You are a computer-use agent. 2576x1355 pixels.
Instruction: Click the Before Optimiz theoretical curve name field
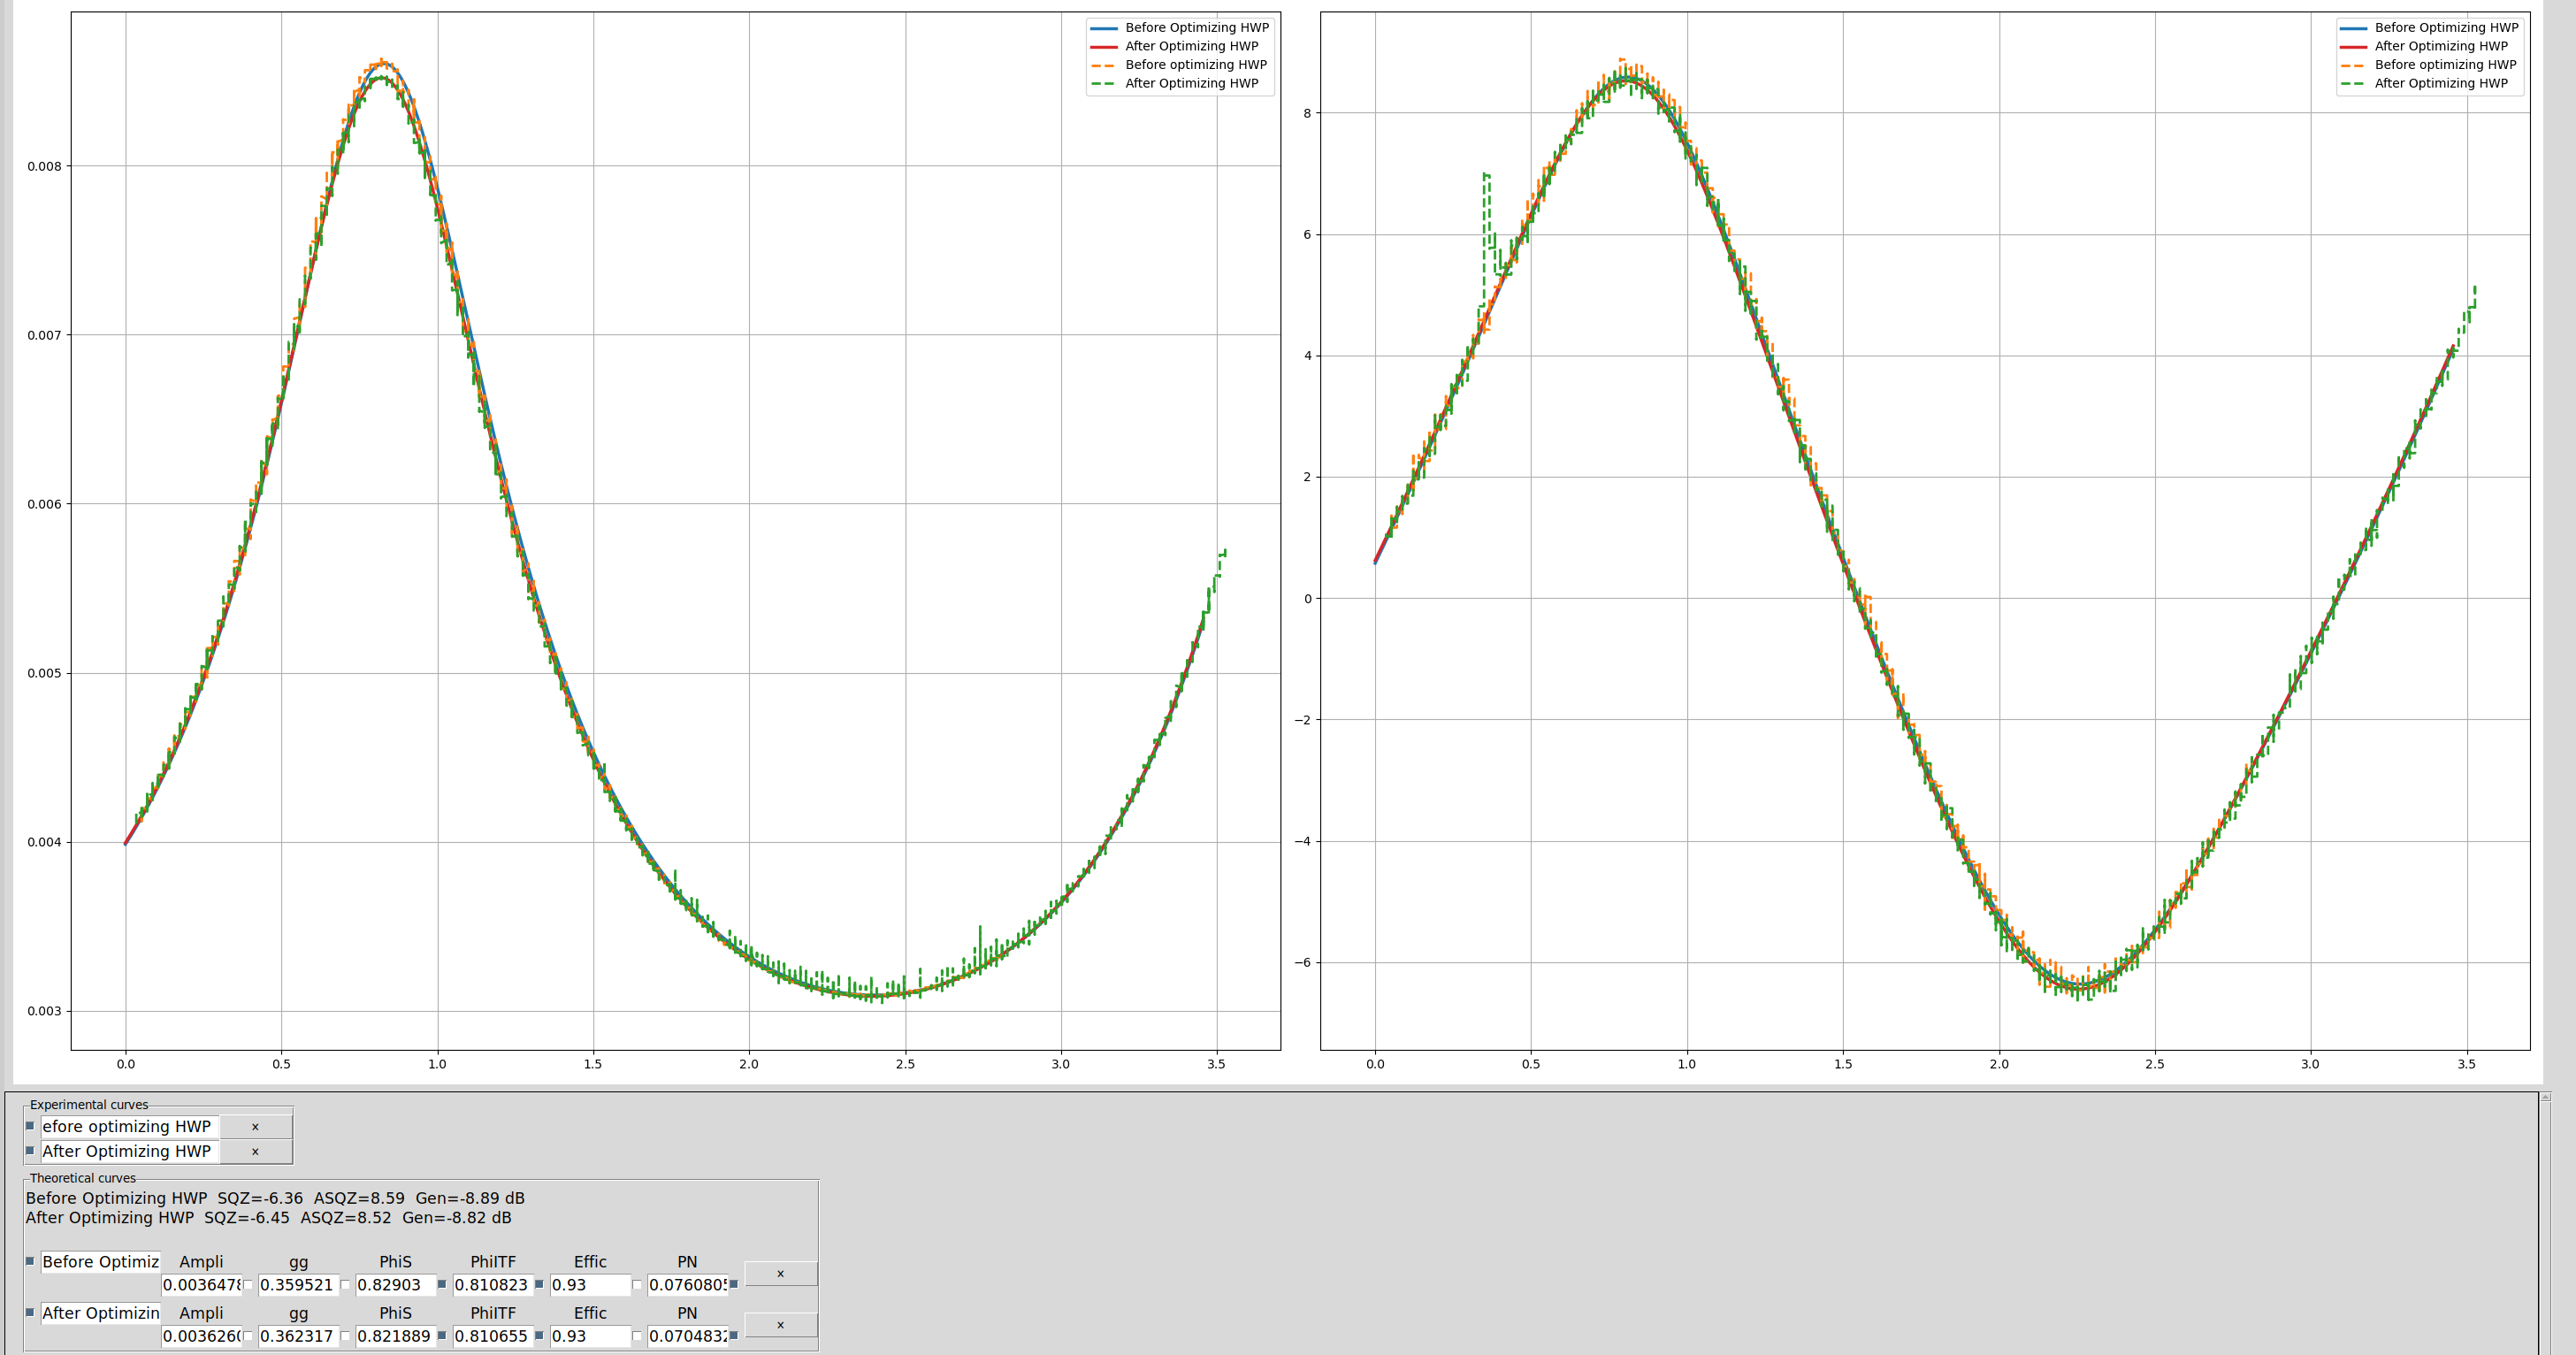(x=100, y=1262)
